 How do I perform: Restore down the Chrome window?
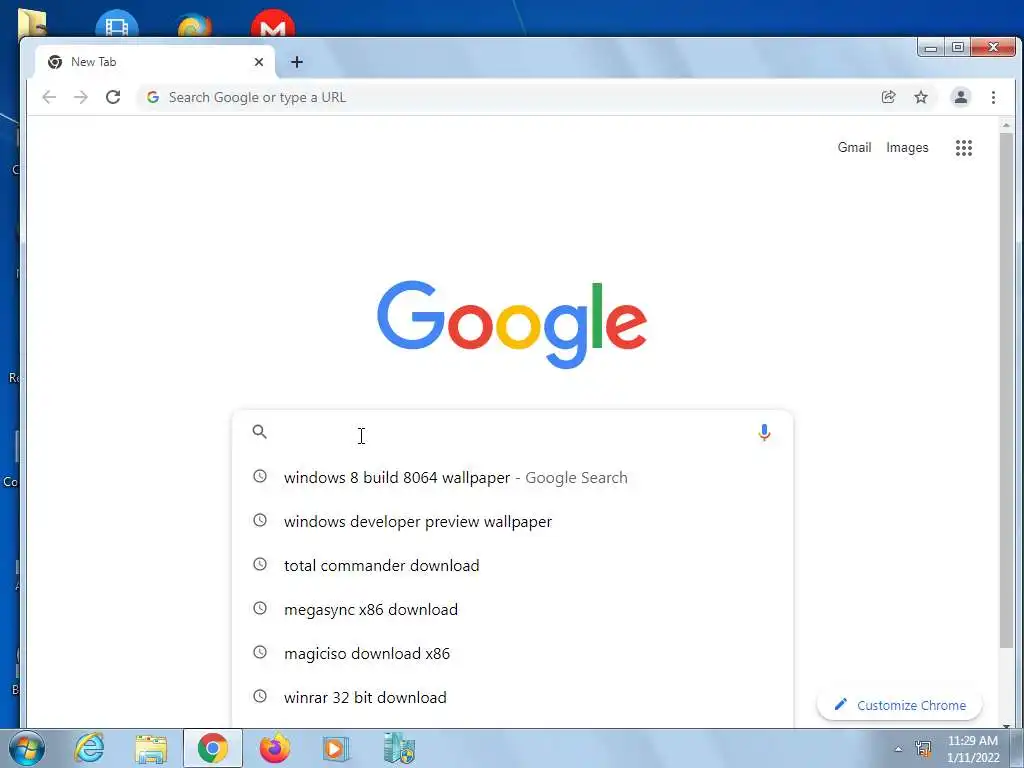pyautogui.click(x=957, y=47)
